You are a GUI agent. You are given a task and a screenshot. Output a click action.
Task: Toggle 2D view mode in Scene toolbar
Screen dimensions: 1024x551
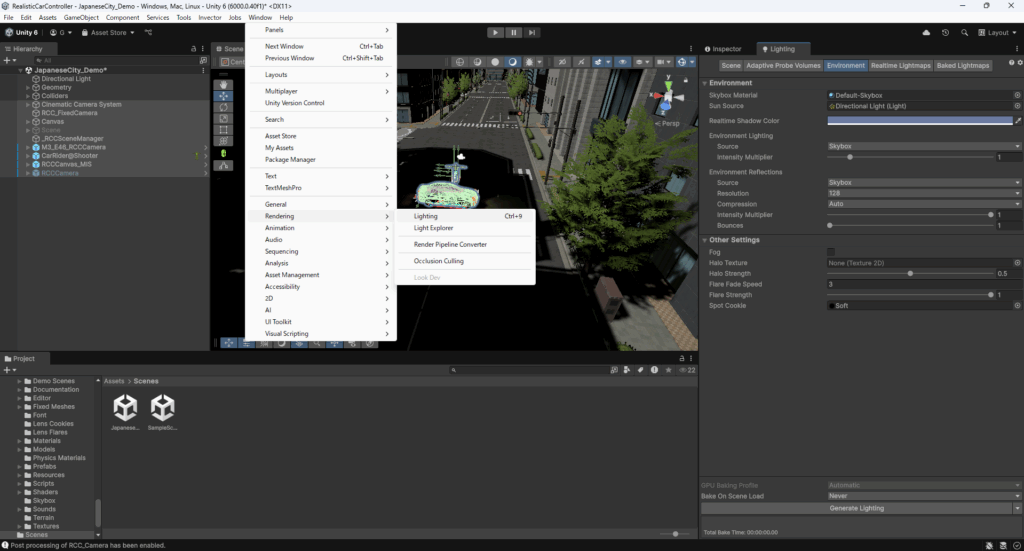(x=562, y=62)
